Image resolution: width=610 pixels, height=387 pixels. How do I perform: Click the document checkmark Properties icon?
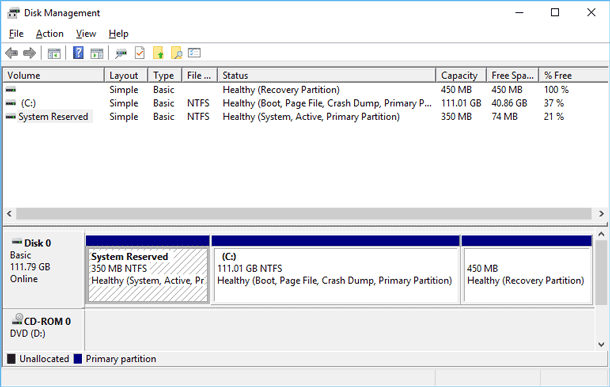click(x=140, y=53)
